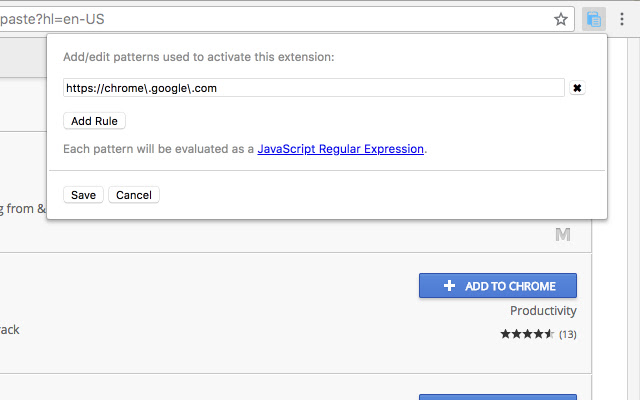Click the plus icon on Add to Chrome
Screen dimensions: 640x400
coord(449,286)
